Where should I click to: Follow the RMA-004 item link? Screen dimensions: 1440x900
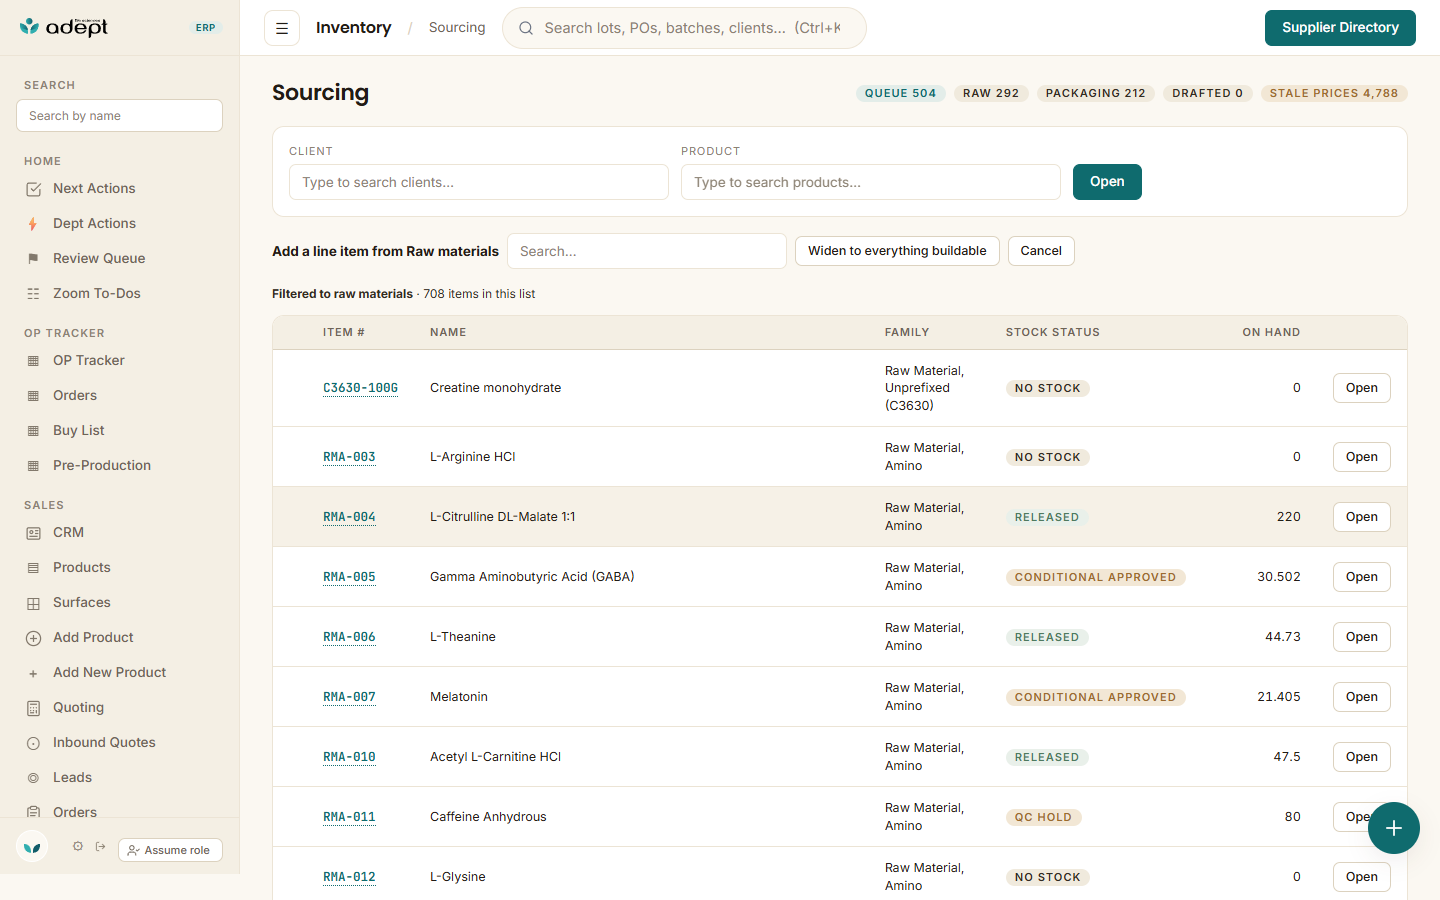pos(349,517)
